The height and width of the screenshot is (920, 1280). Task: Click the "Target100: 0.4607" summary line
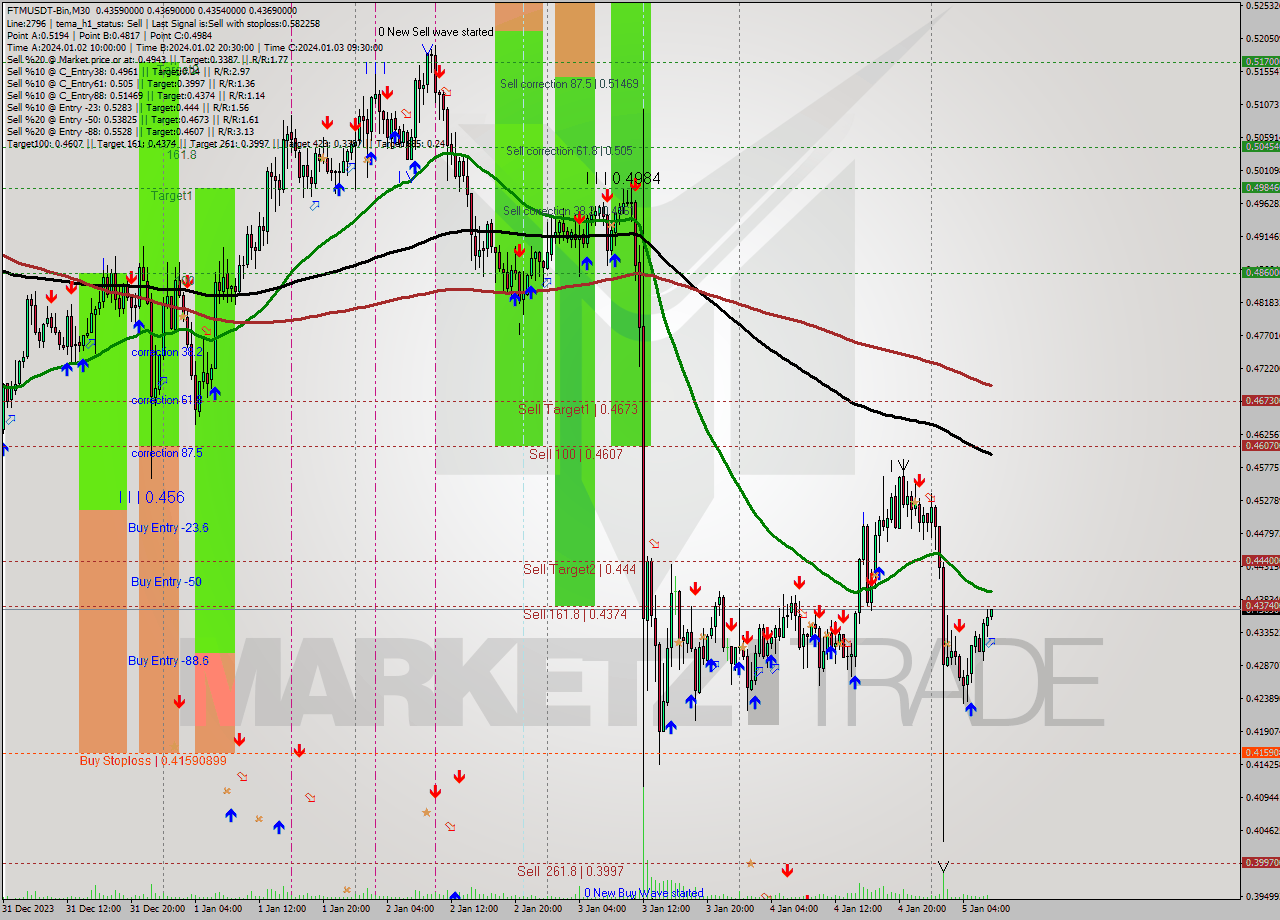click(226, 143)
